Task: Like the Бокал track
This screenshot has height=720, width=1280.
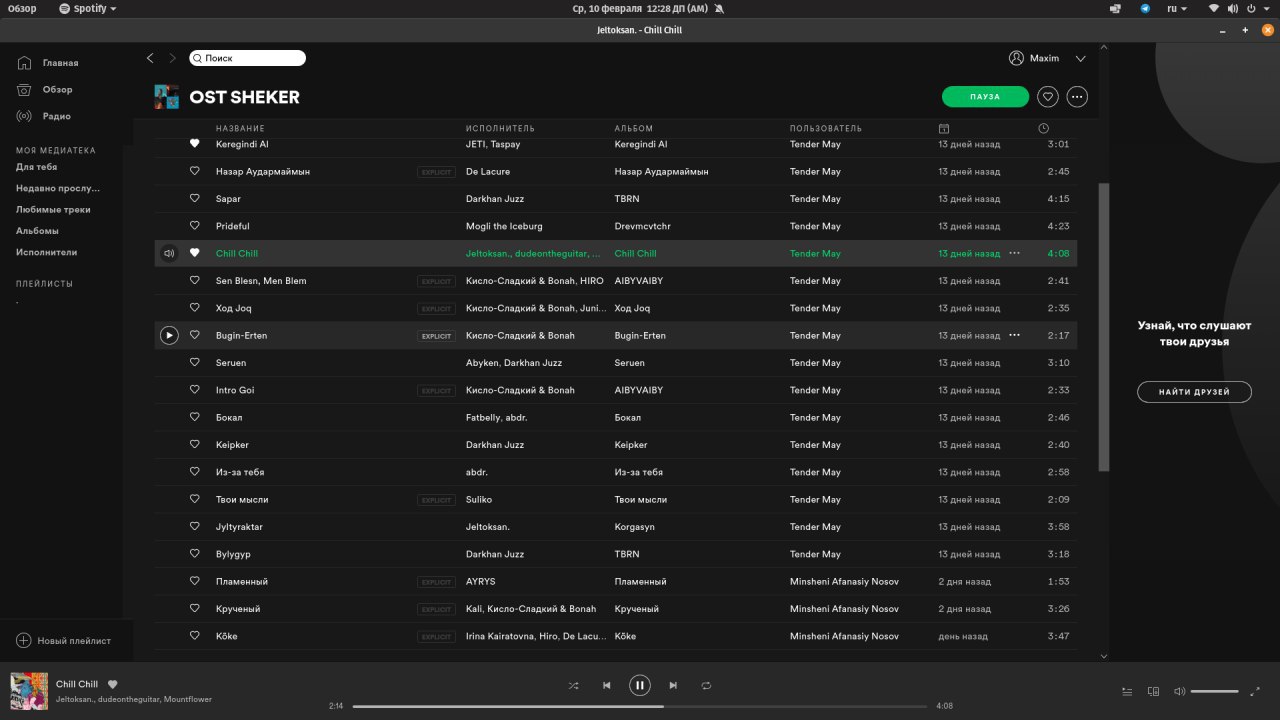Action: [x=195, y=417]
